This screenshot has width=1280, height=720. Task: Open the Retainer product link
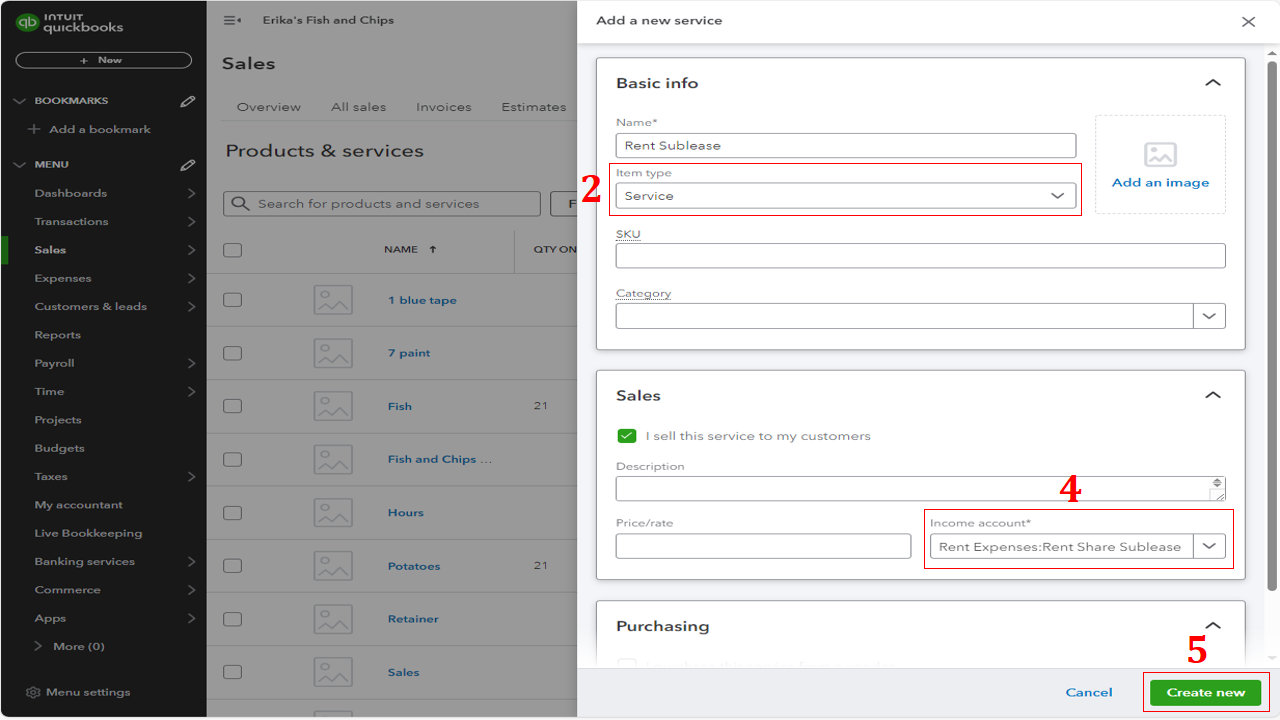413,619
